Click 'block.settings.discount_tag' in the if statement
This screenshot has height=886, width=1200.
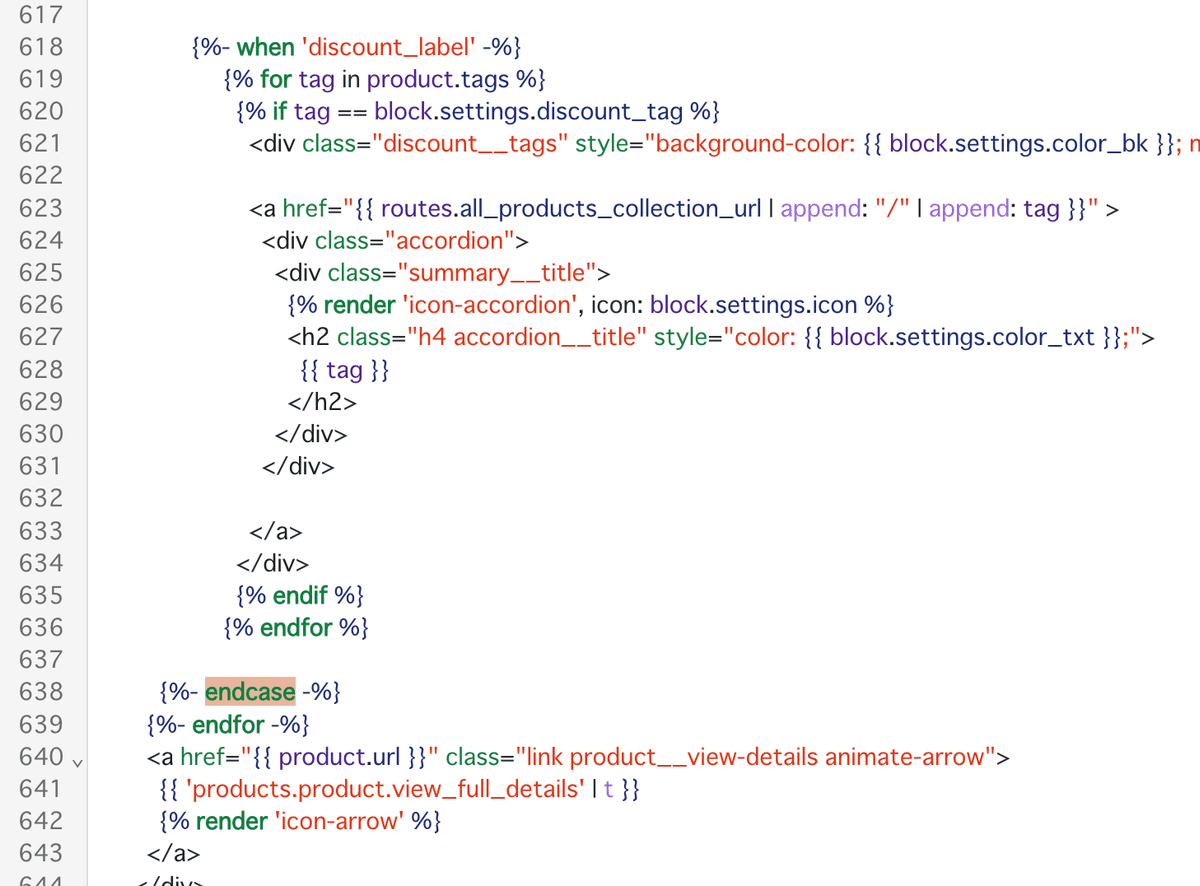tap(529, 111)
